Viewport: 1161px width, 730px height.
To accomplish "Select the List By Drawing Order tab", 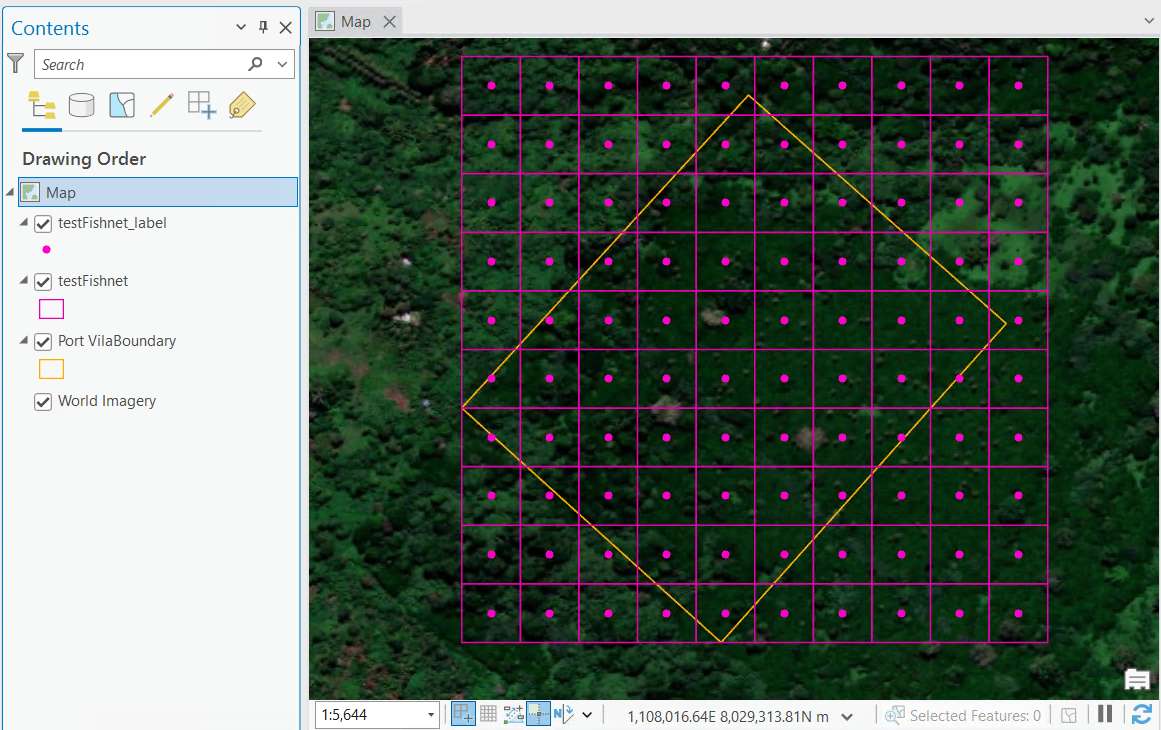I will 41,104.
